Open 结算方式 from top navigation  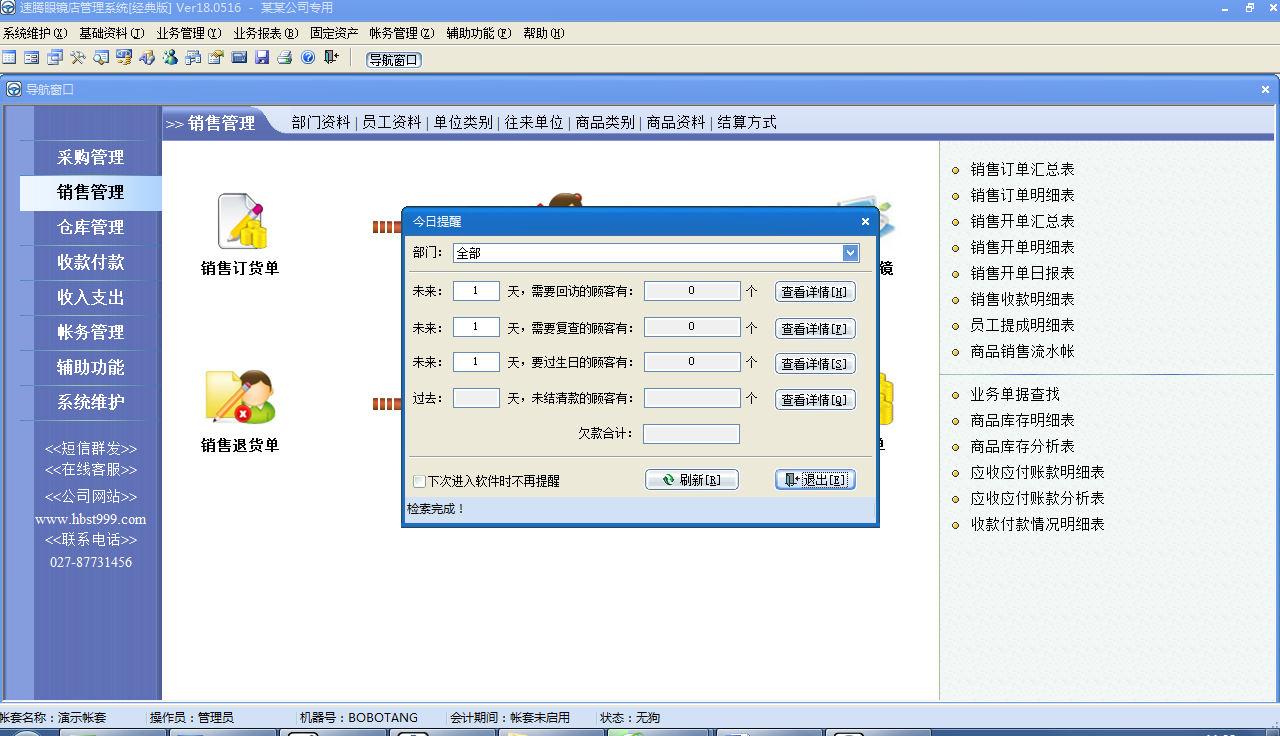[747, 122]
